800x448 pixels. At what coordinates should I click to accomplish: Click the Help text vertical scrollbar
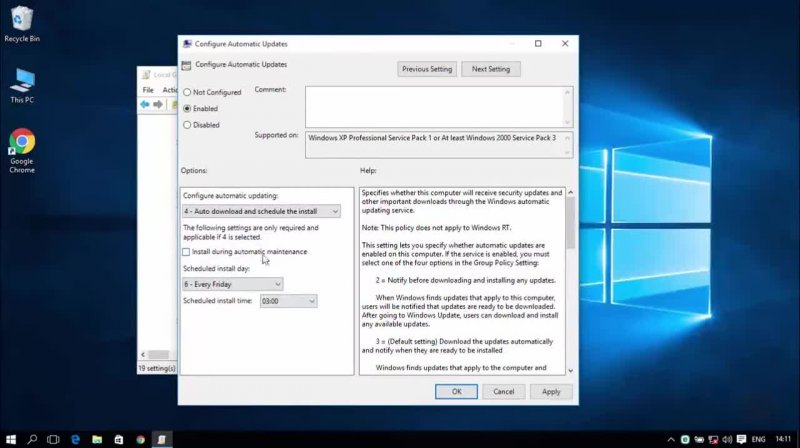pyautogui.click(x=570, y=280)
